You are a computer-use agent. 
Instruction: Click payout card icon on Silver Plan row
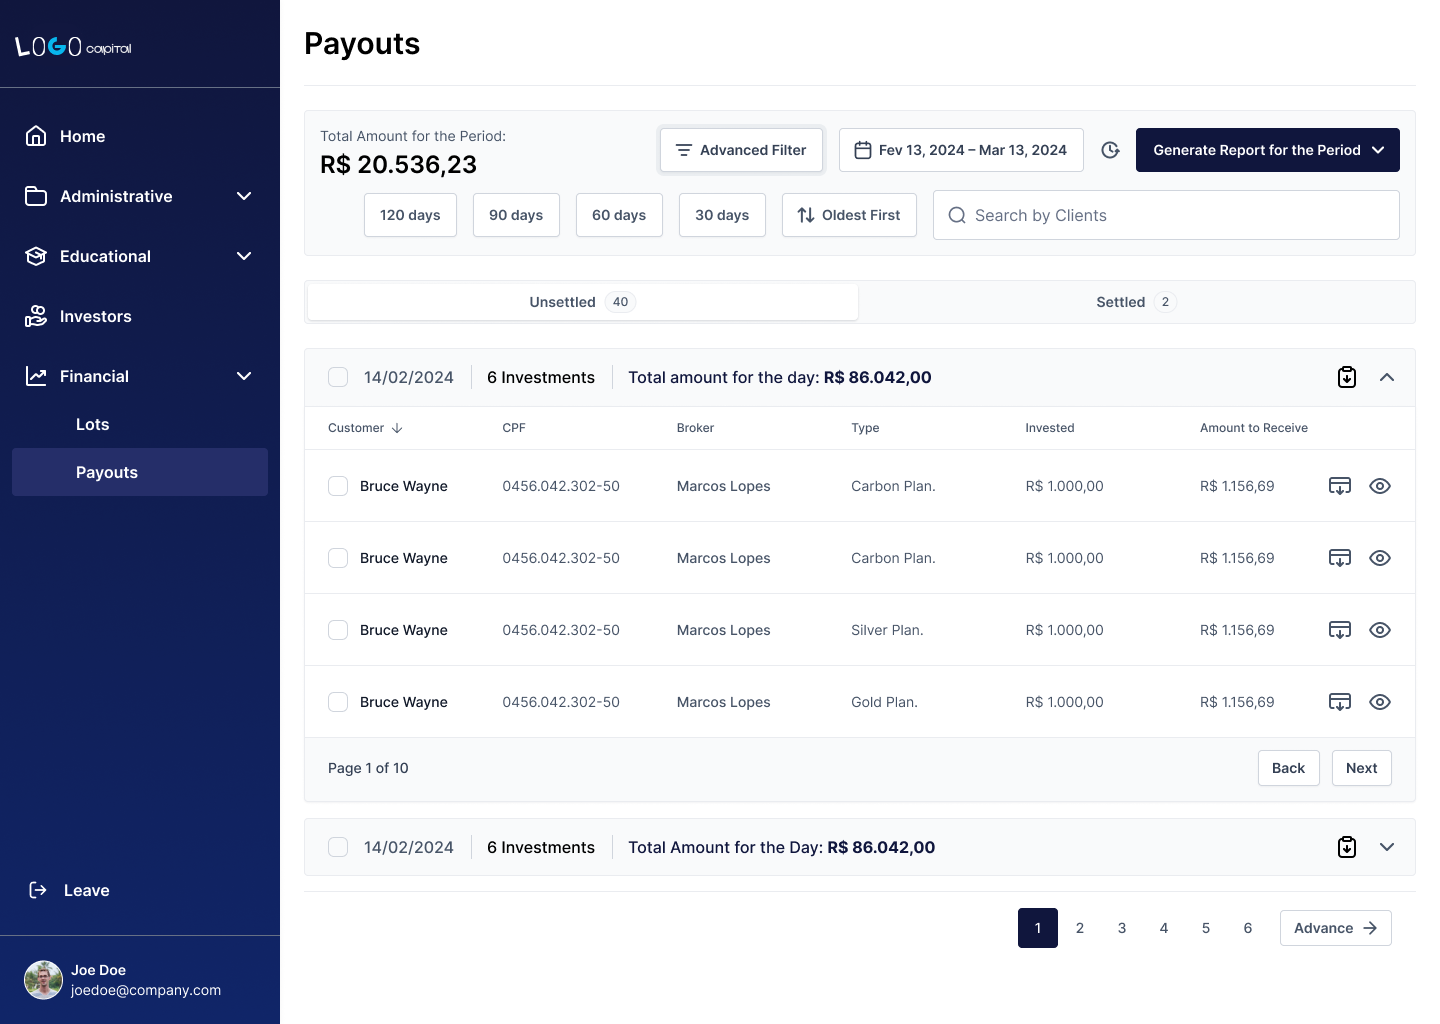pos(1340,630)
